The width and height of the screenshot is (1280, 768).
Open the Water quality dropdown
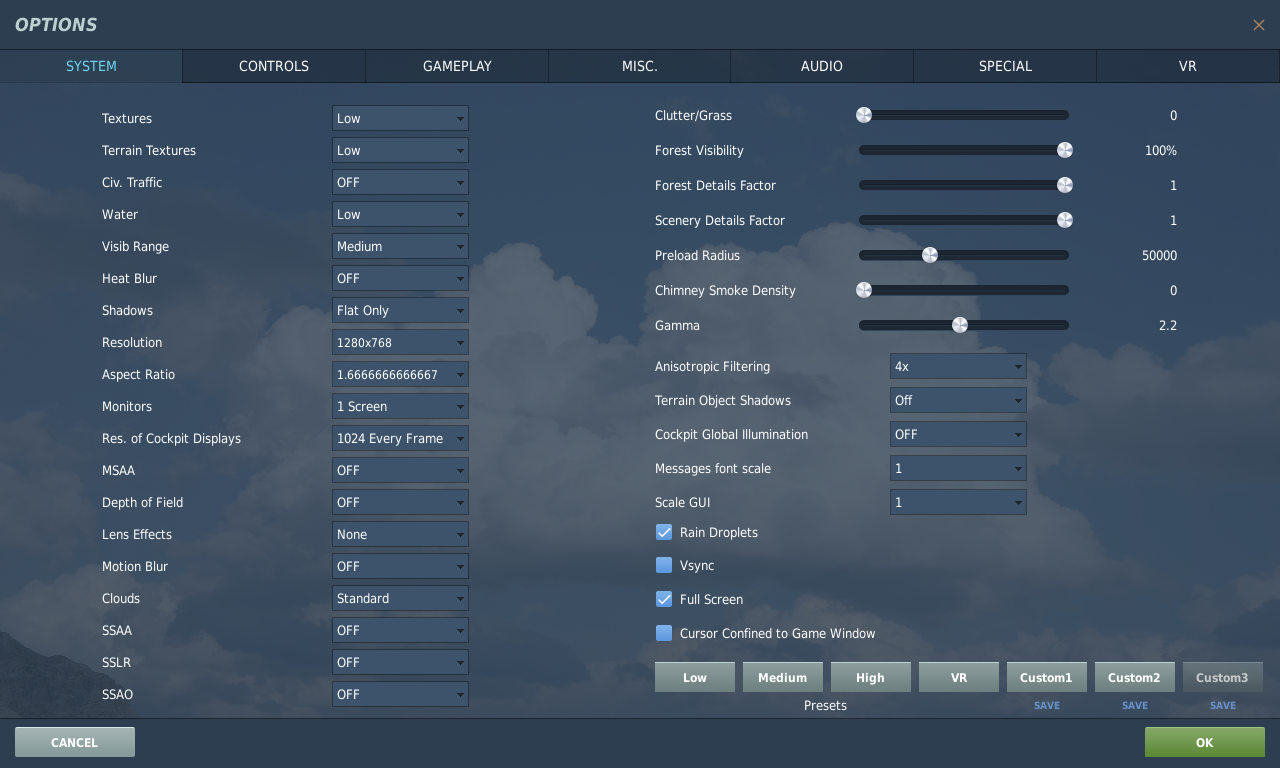[400, 214]
